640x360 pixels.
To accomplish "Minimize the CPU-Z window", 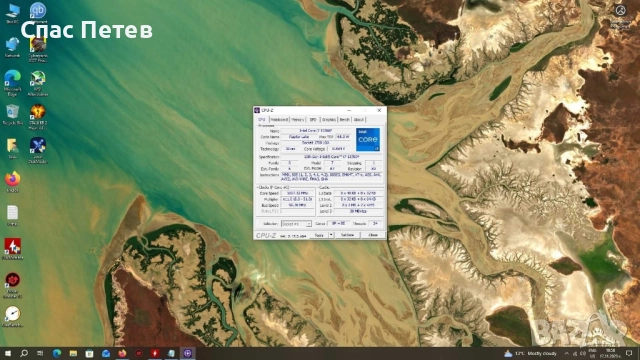I will (349, 110).
